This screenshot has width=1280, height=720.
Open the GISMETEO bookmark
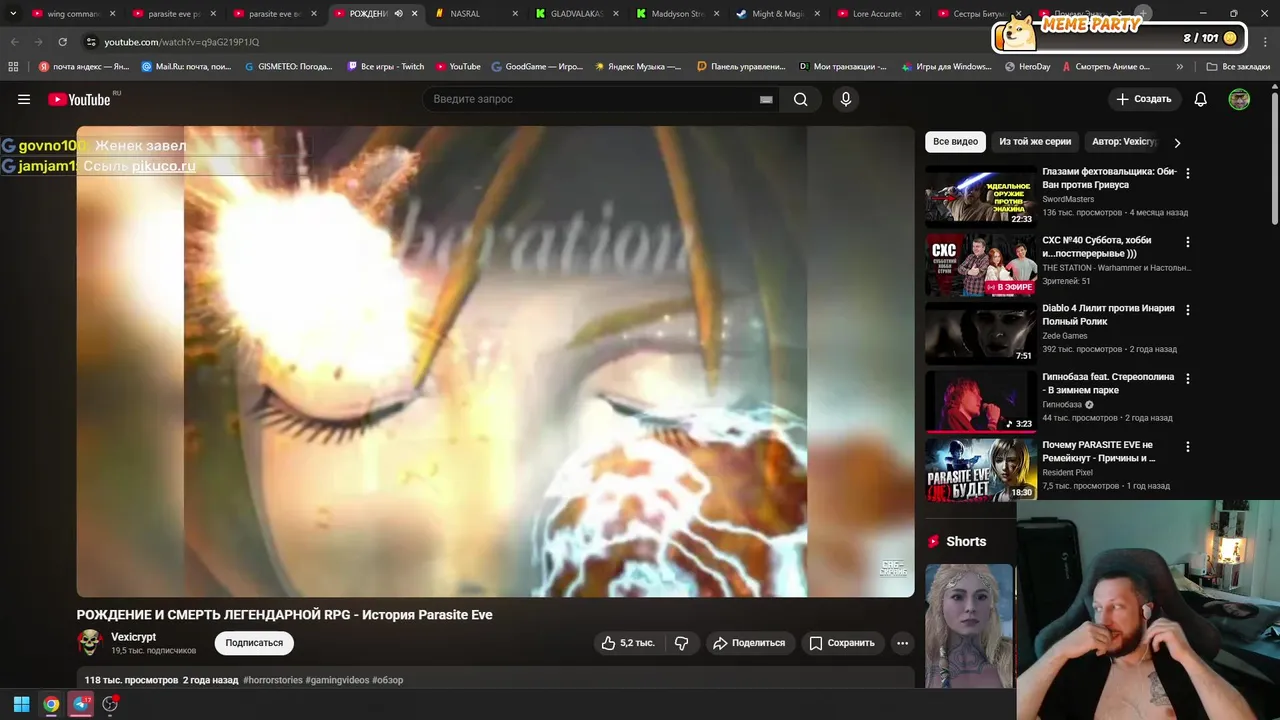point(288,67)
